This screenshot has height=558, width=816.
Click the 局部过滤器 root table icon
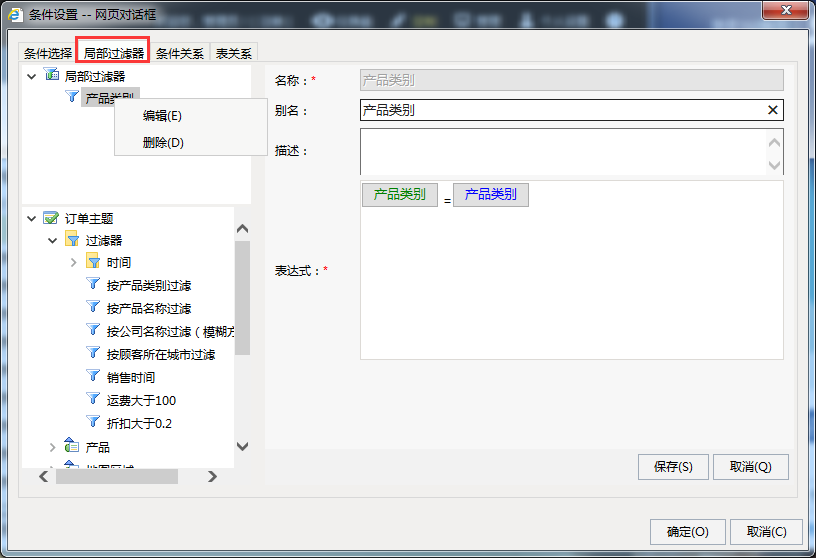52,74
